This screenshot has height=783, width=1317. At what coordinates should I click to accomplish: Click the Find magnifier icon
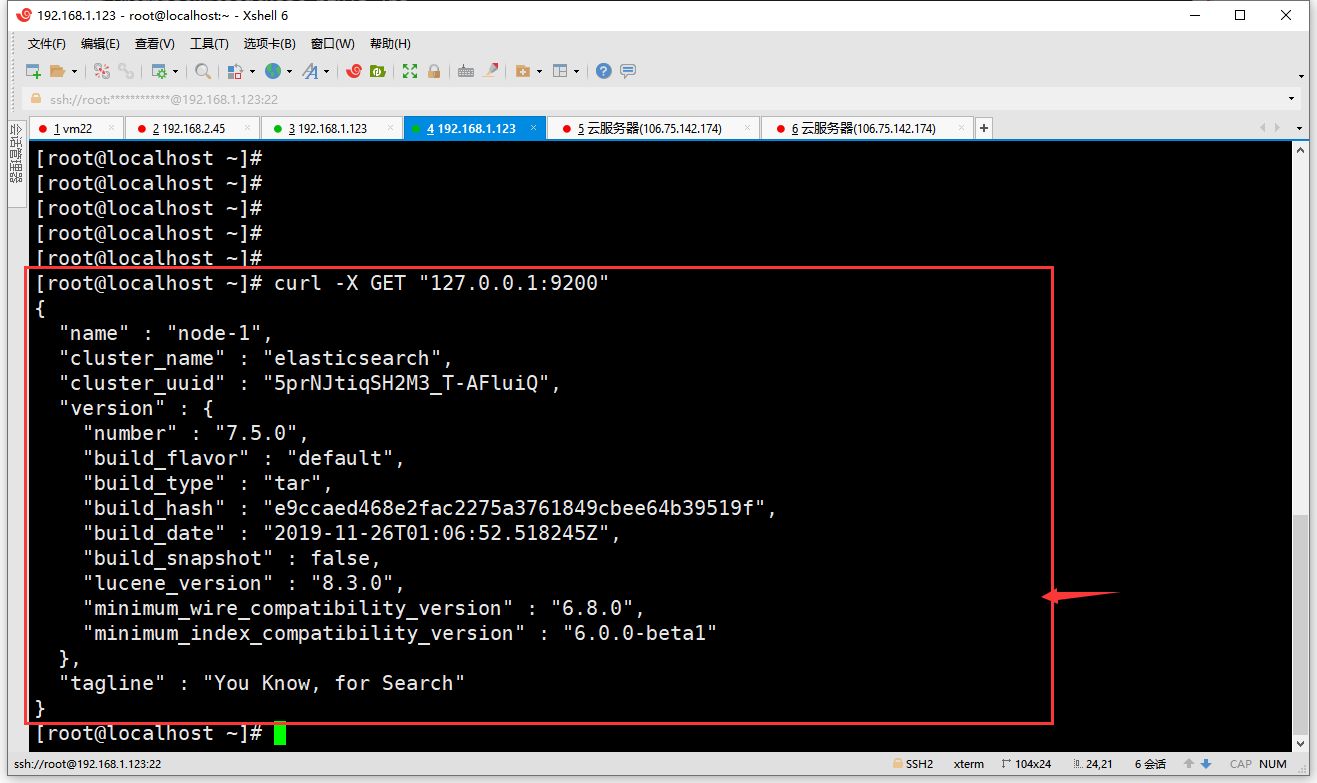click(x=203, y=71)
